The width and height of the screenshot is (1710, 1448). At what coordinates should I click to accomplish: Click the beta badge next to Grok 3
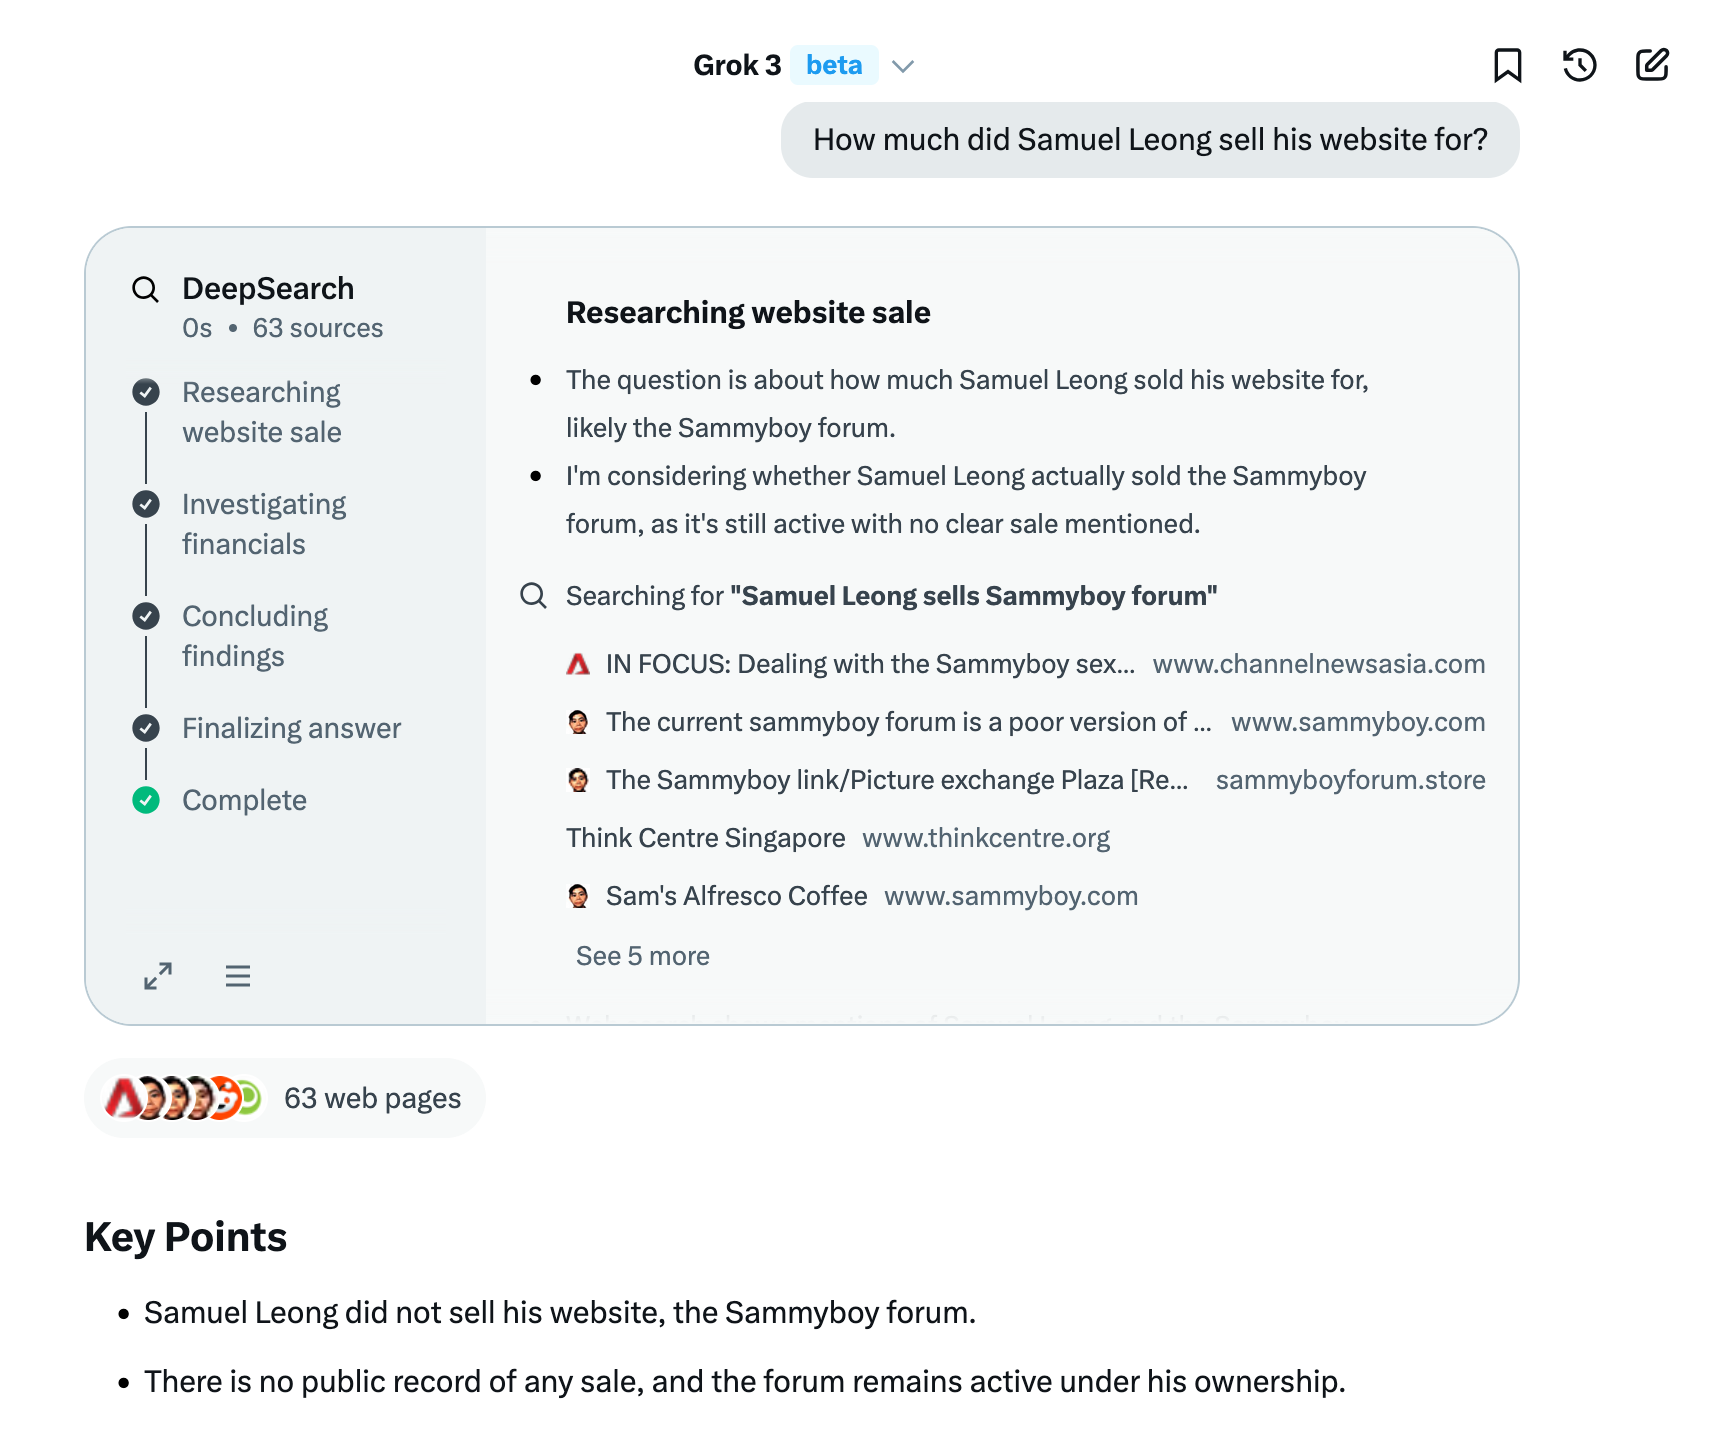click(x=834, y=65)
